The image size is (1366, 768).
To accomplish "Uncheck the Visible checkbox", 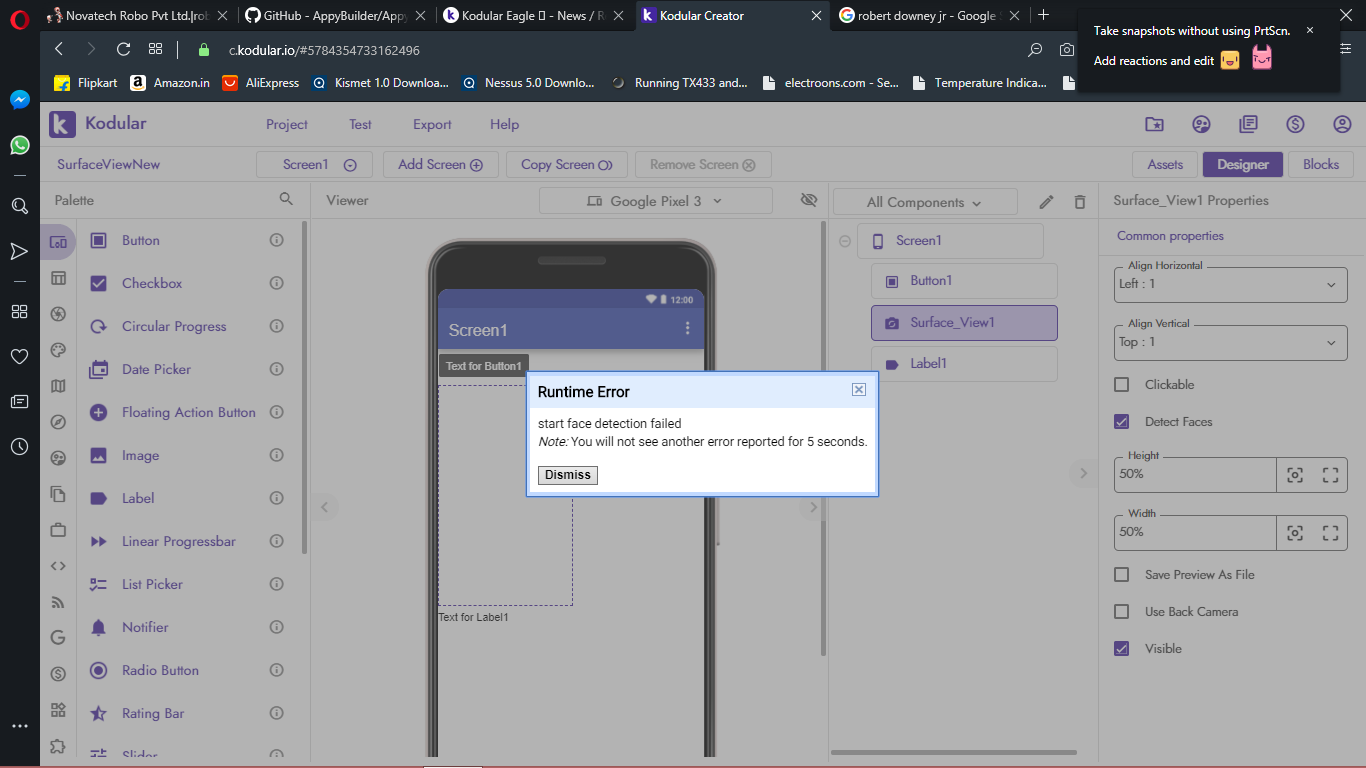I will pyautogui.click(x=1122, y=648).
